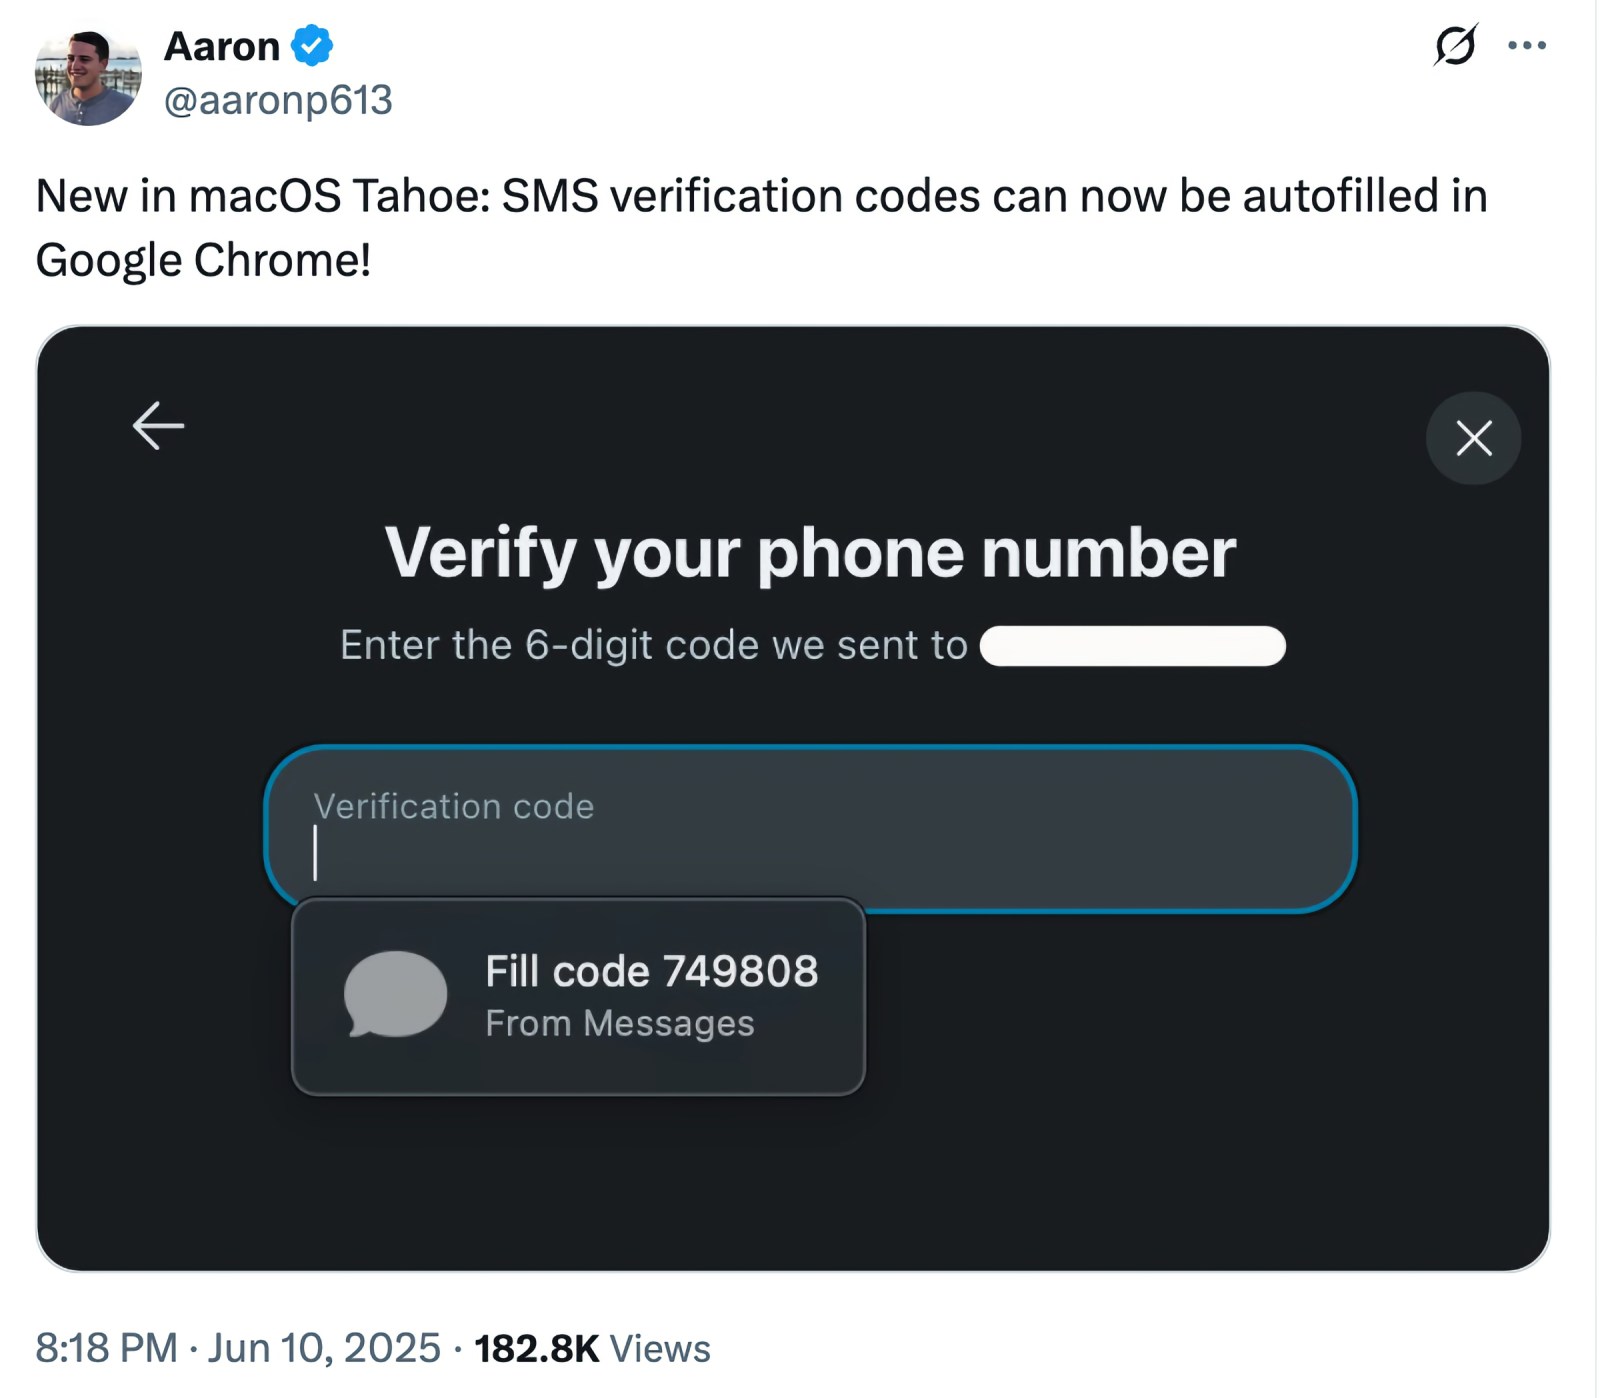Click the Grok explain icon
1600x1398 pixels.
click(1454, 45)
